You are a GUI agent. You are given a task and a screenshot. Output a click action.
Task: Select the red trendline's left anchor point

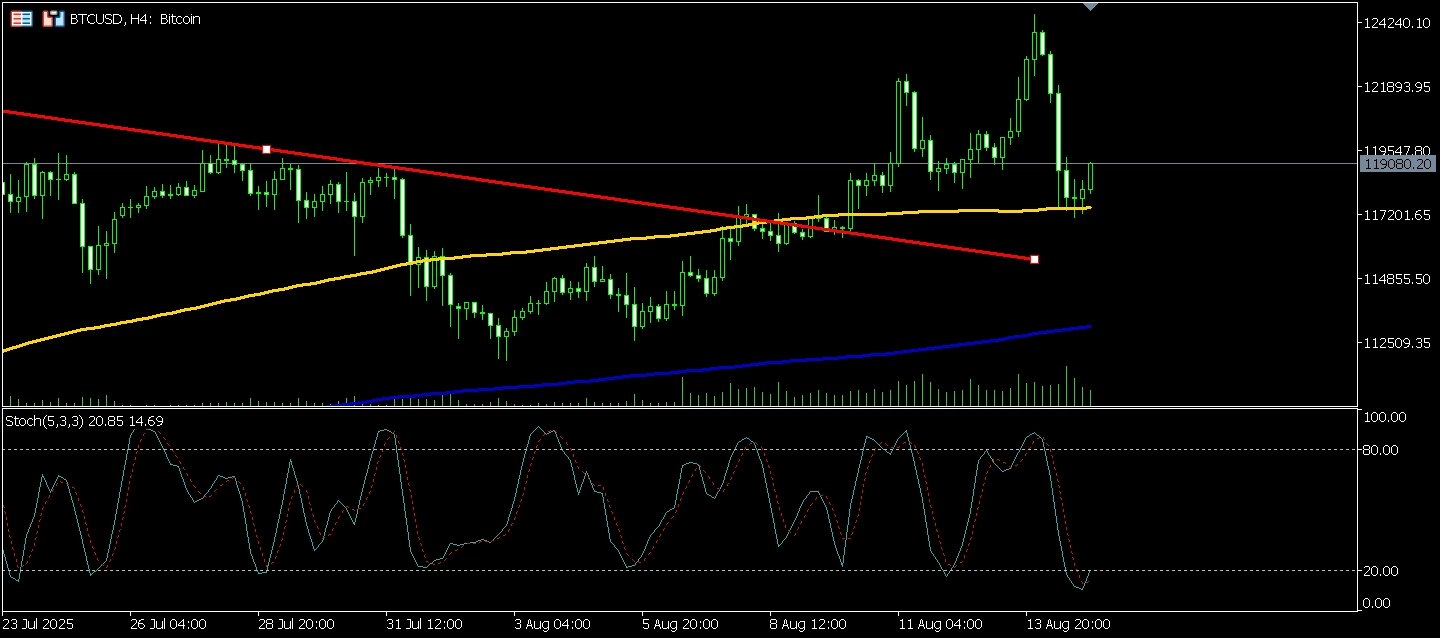[x=266, y=149]
